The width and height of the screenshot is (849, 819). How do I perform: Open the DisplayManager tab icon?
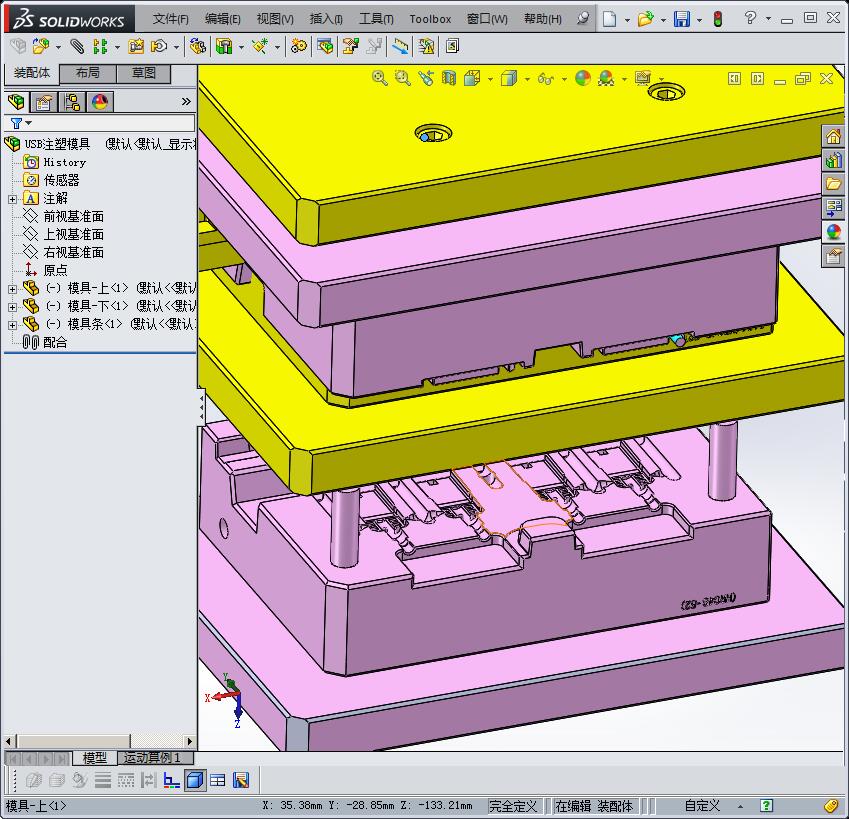[100, 102]
